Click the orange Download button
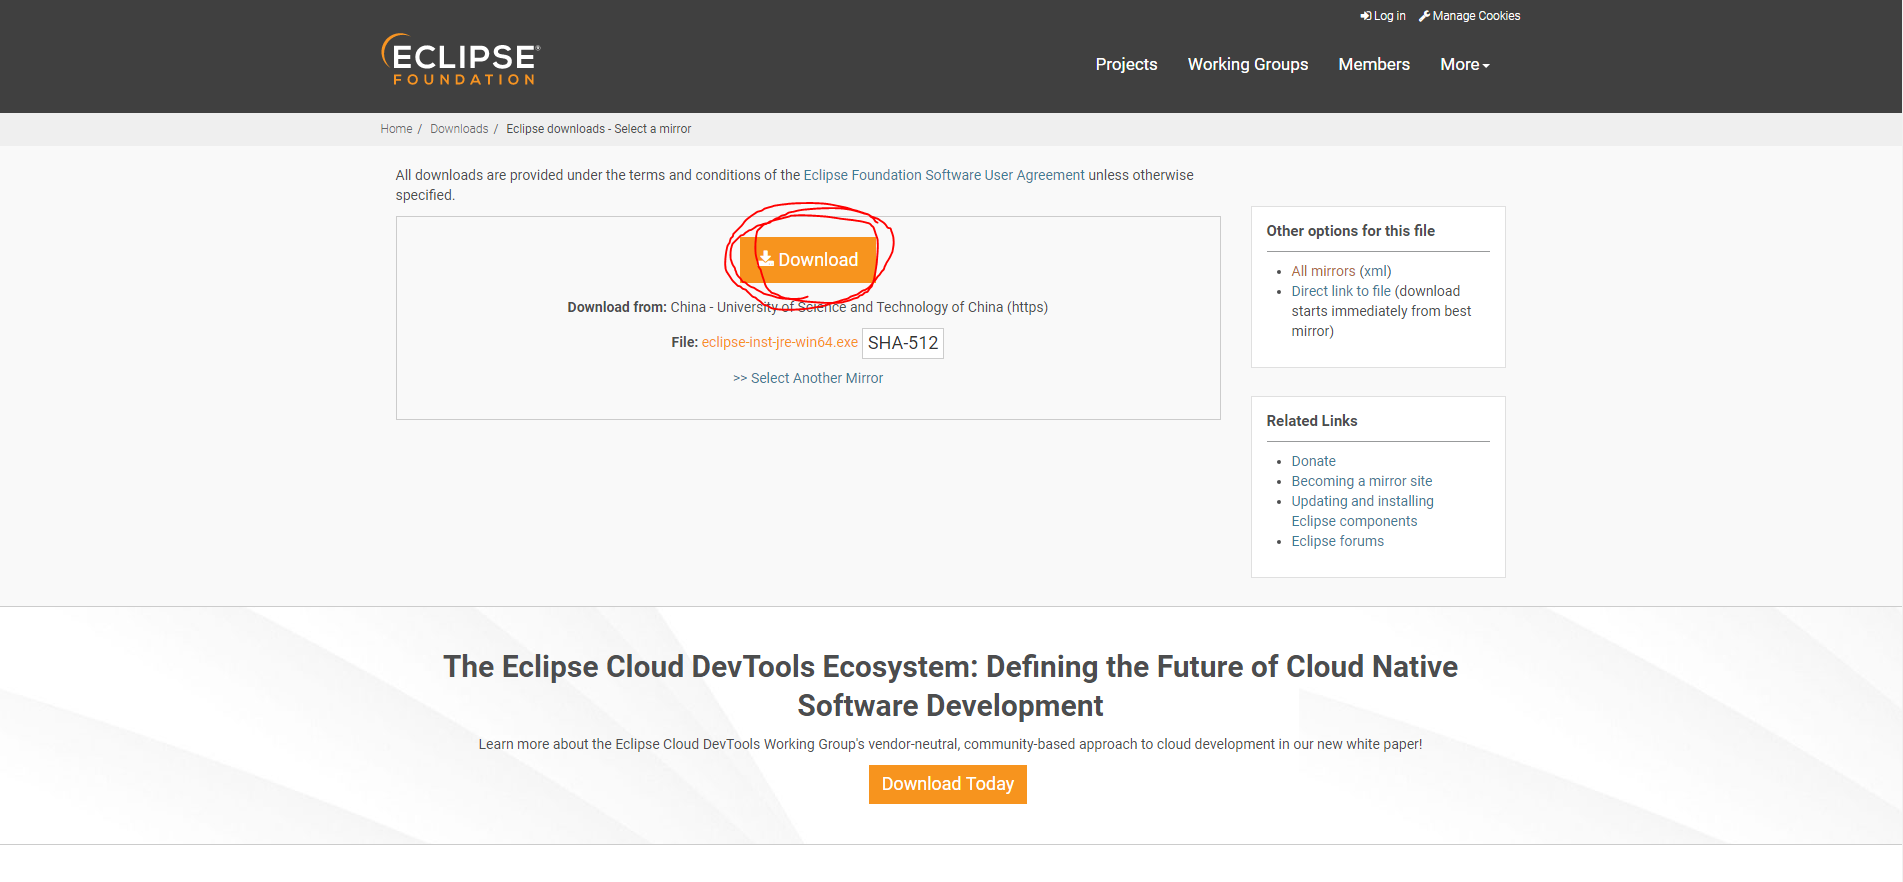The width and height of the screenshot is (1903, 882). pos(808,260)
